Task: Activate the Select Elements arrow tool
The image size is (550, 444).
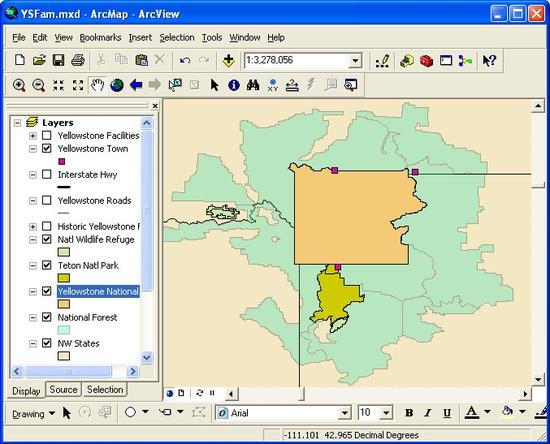Action: coord(214,85)
